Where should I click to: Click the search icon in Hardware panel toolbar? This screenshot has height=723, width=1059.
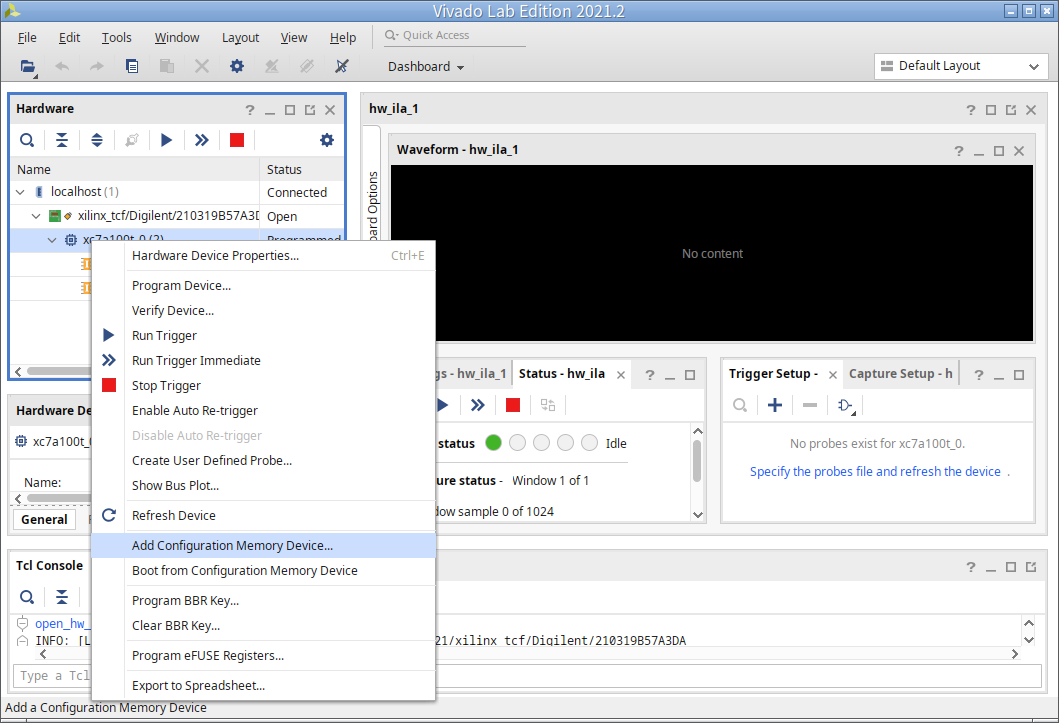[x=28, y=140]
